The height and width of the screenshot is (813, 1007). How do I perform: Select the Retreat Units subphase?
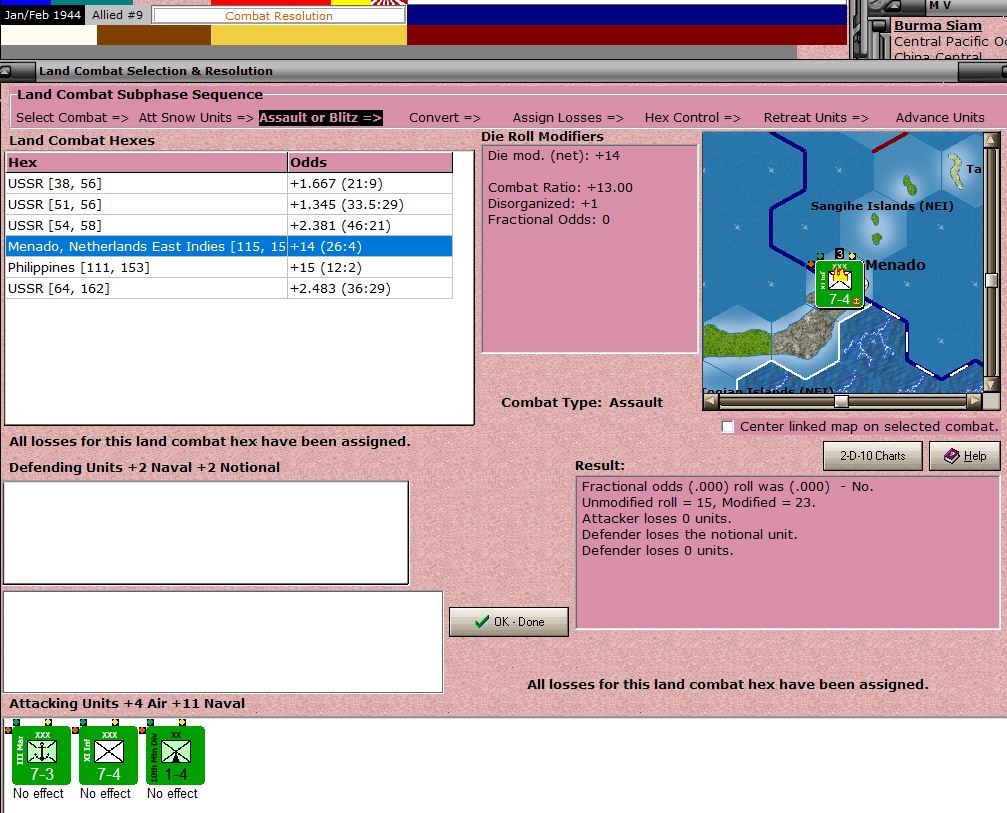[816, 118]
